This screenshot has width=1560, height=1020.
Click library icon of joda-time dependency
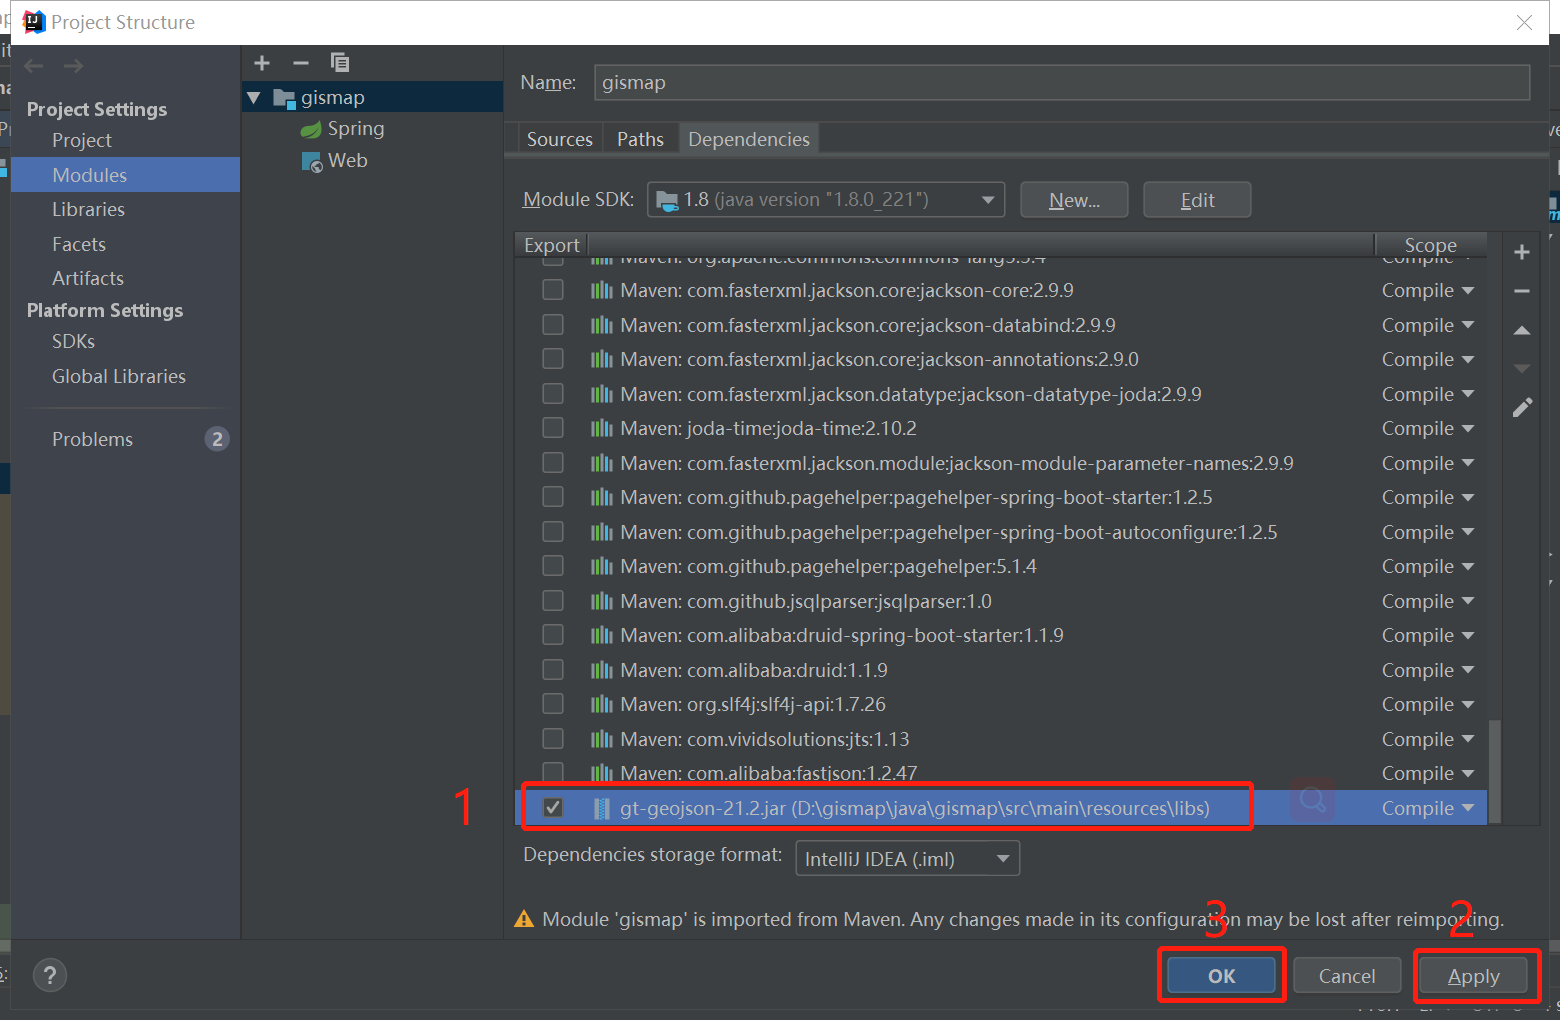coord(601,428)
